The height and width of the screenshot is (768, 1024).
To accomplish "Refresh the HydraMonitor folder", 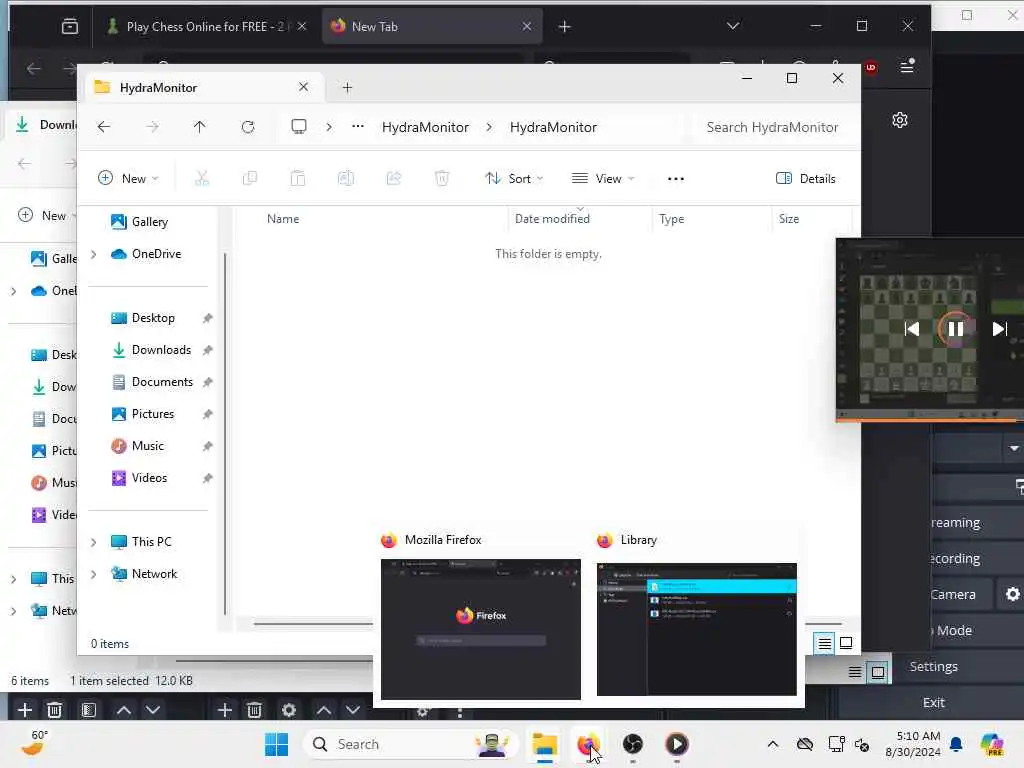I will click(x=248, y=127).
